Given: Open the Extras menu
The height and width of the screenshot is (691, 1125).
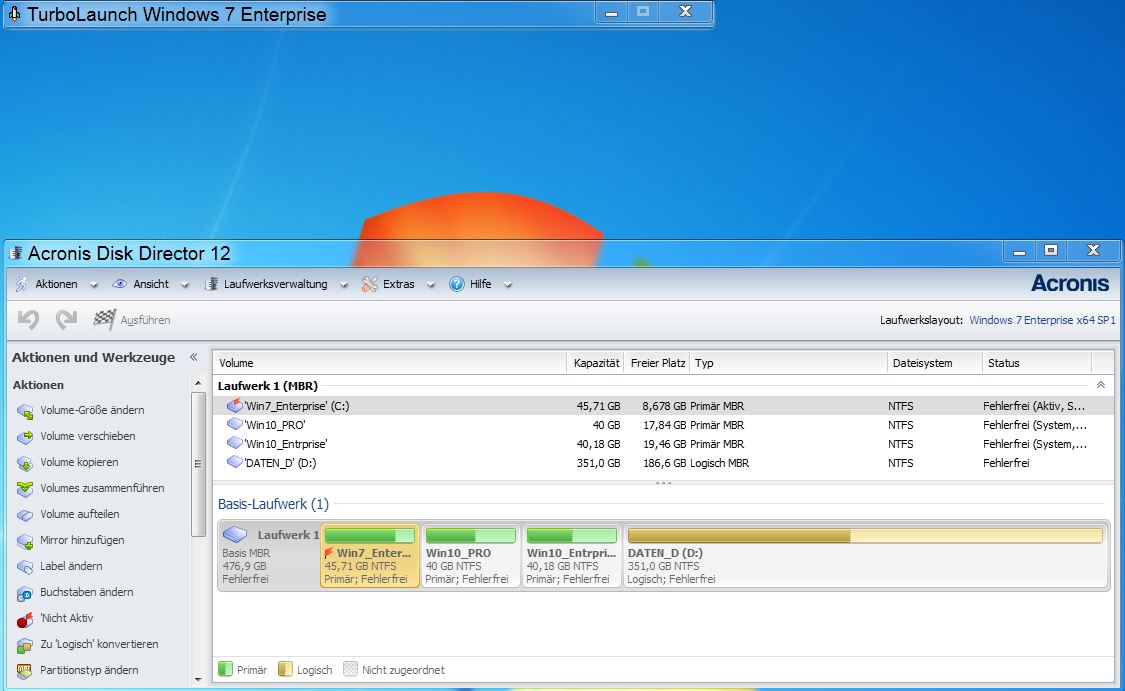Looking at the screenshot, I should coord(398,284).
